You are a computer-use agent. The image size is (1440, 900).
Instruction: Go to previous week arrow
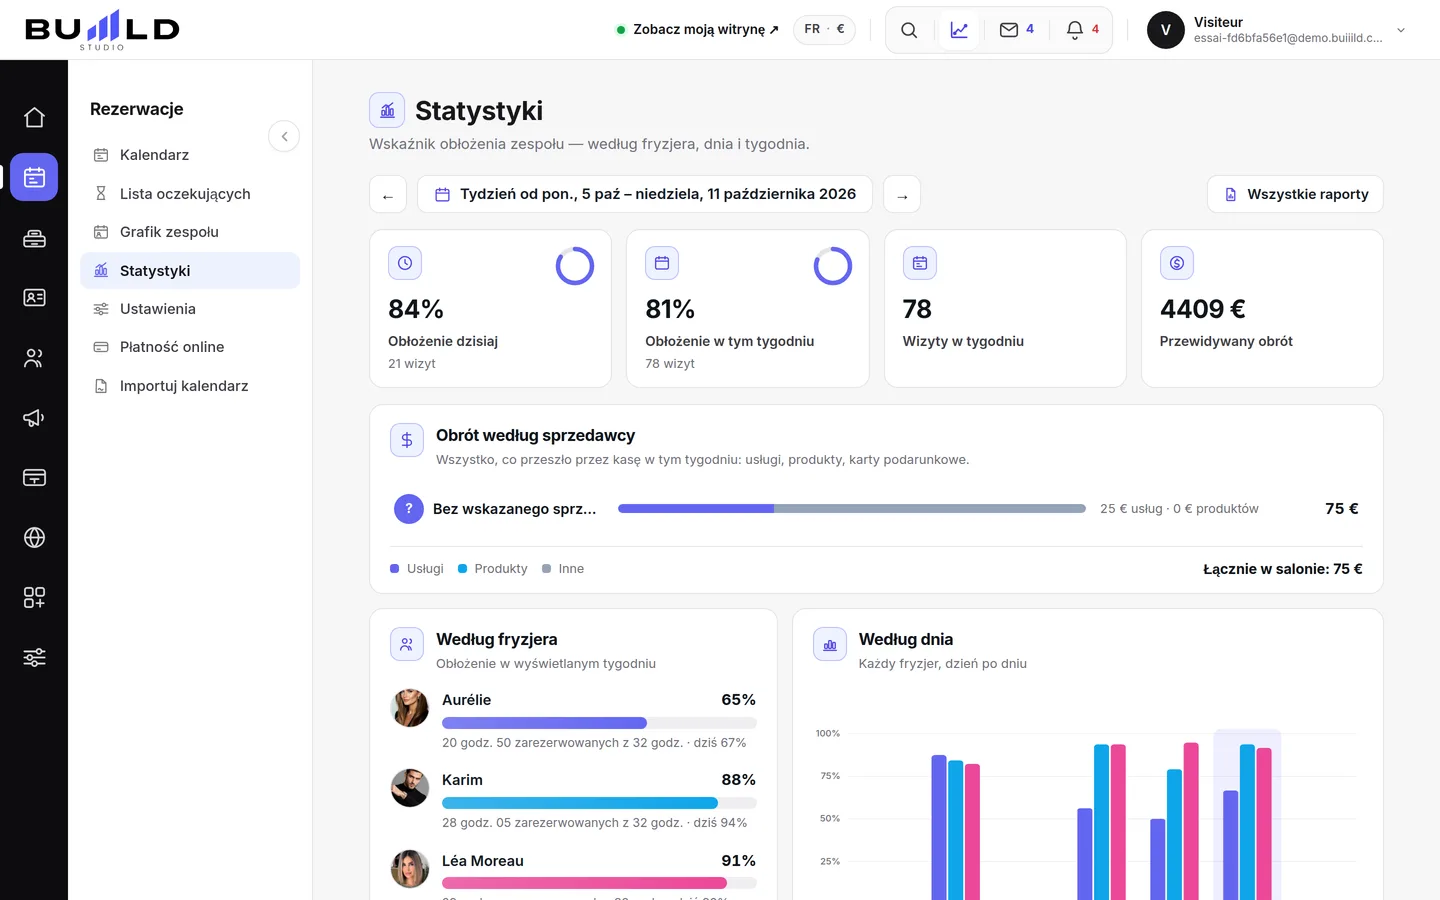click(x=388, y=195)
